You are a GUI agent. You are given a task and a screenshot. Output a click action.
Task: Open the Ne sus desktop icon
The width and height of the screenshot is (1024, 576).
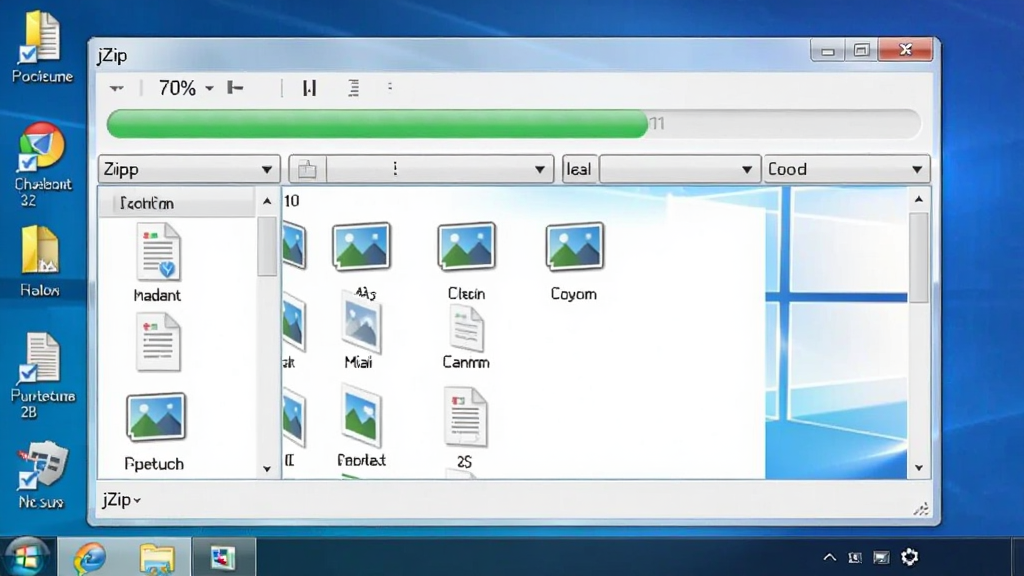coord(41,475)
